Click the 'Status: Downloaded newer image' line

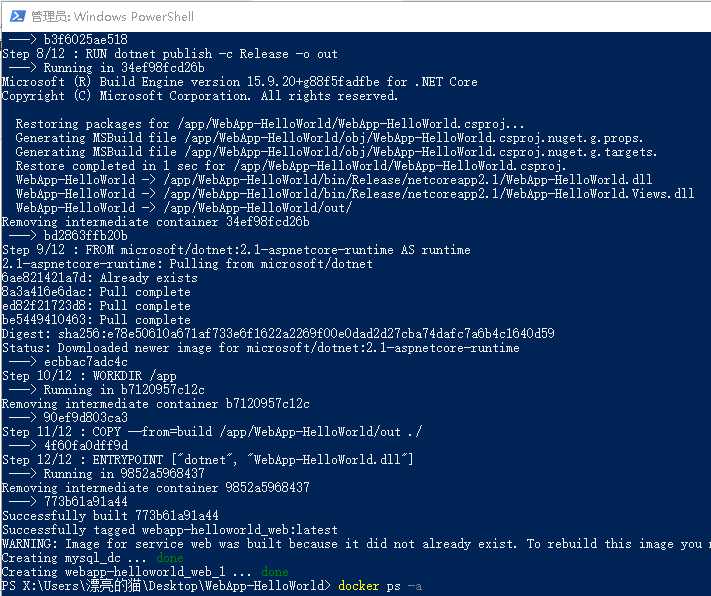(x=260, y=348)
